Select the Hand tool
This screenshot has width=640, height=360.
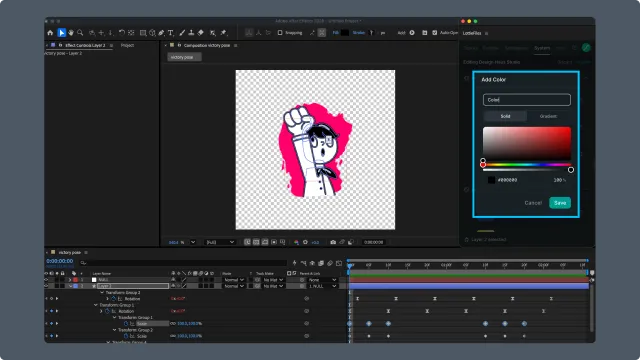(x=71, y=33)
